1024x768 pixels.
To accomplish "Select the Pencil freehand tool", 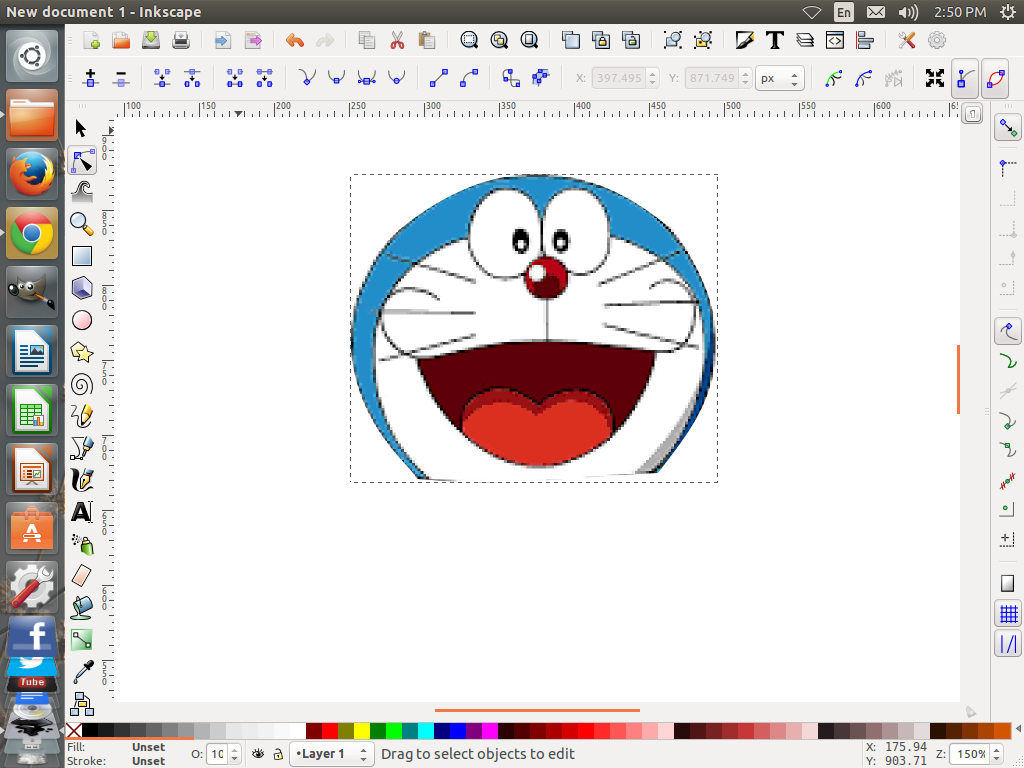I will pyautogui.click(x=82, y=416).
